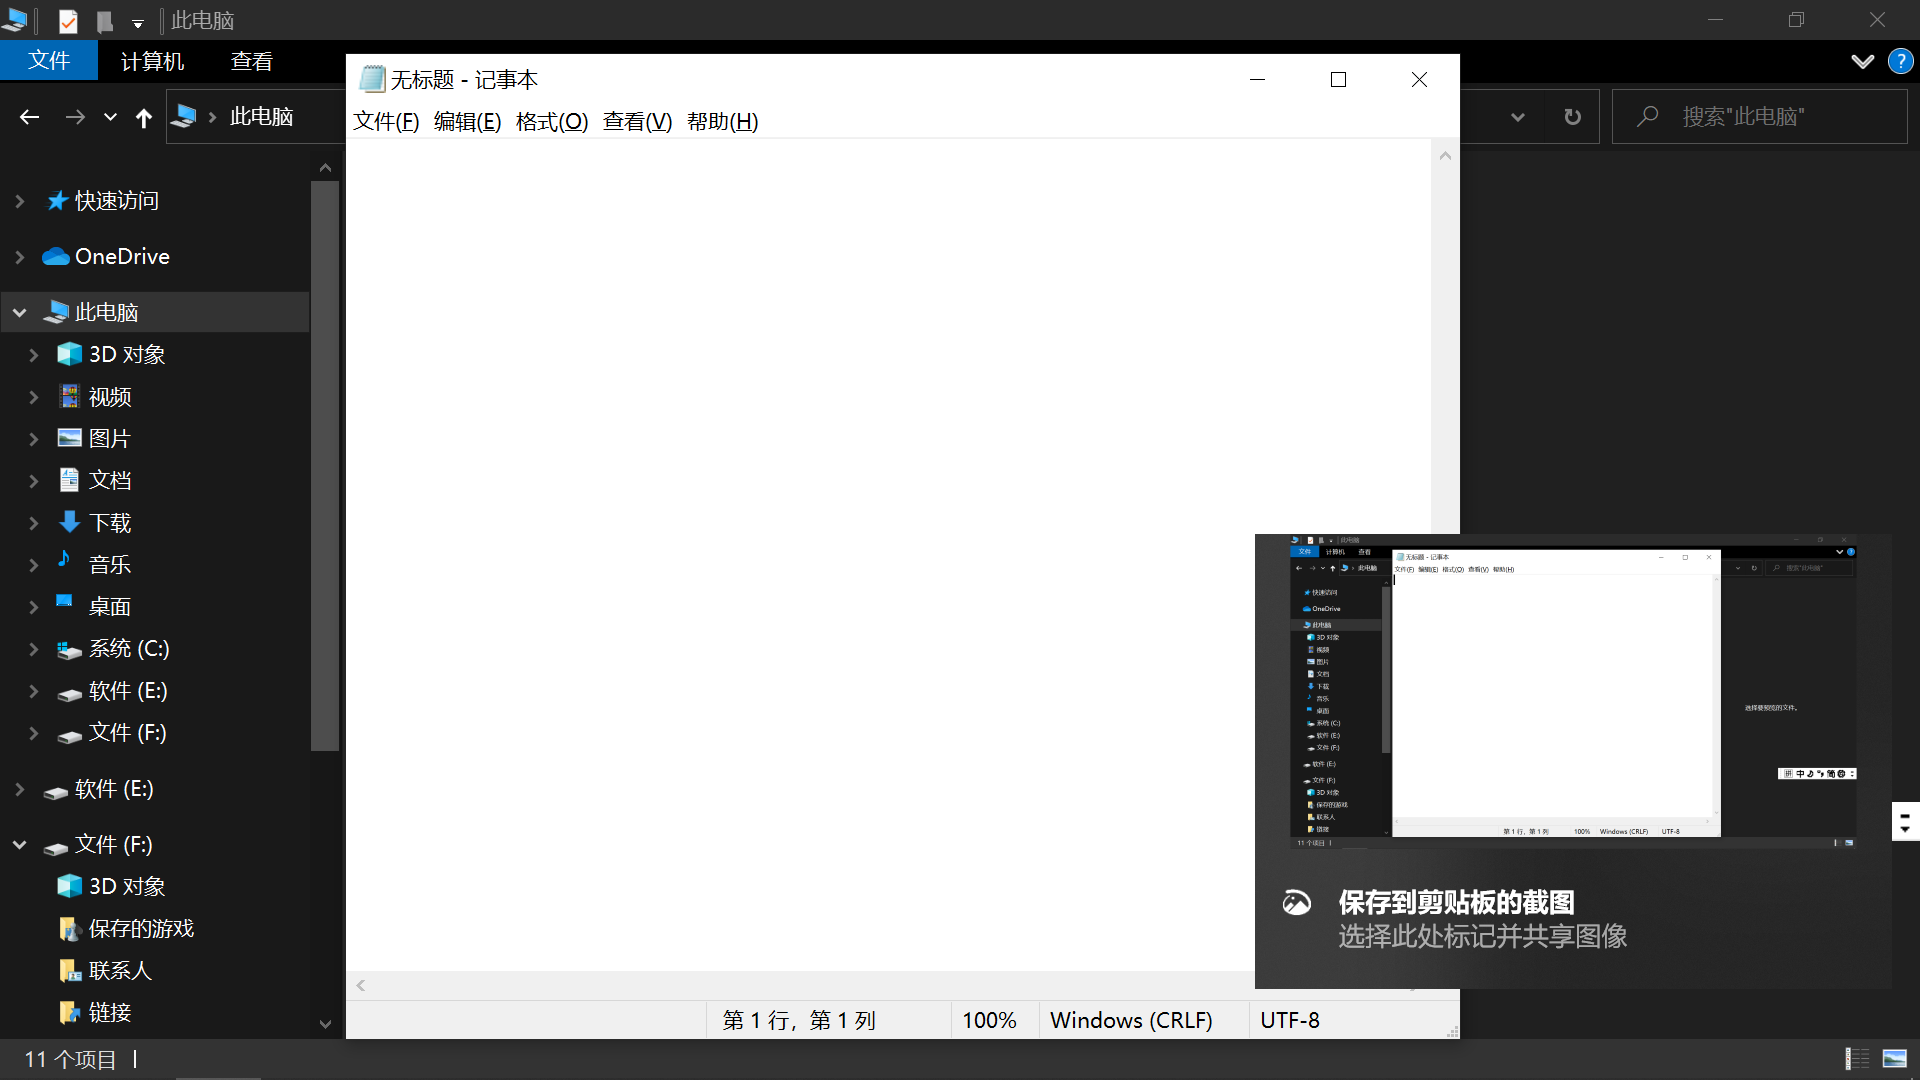Image resolution: width=1920 pixels, height=1080 pixels.
Task: Open address bar history dropdown
Action: coord(1517,117)
